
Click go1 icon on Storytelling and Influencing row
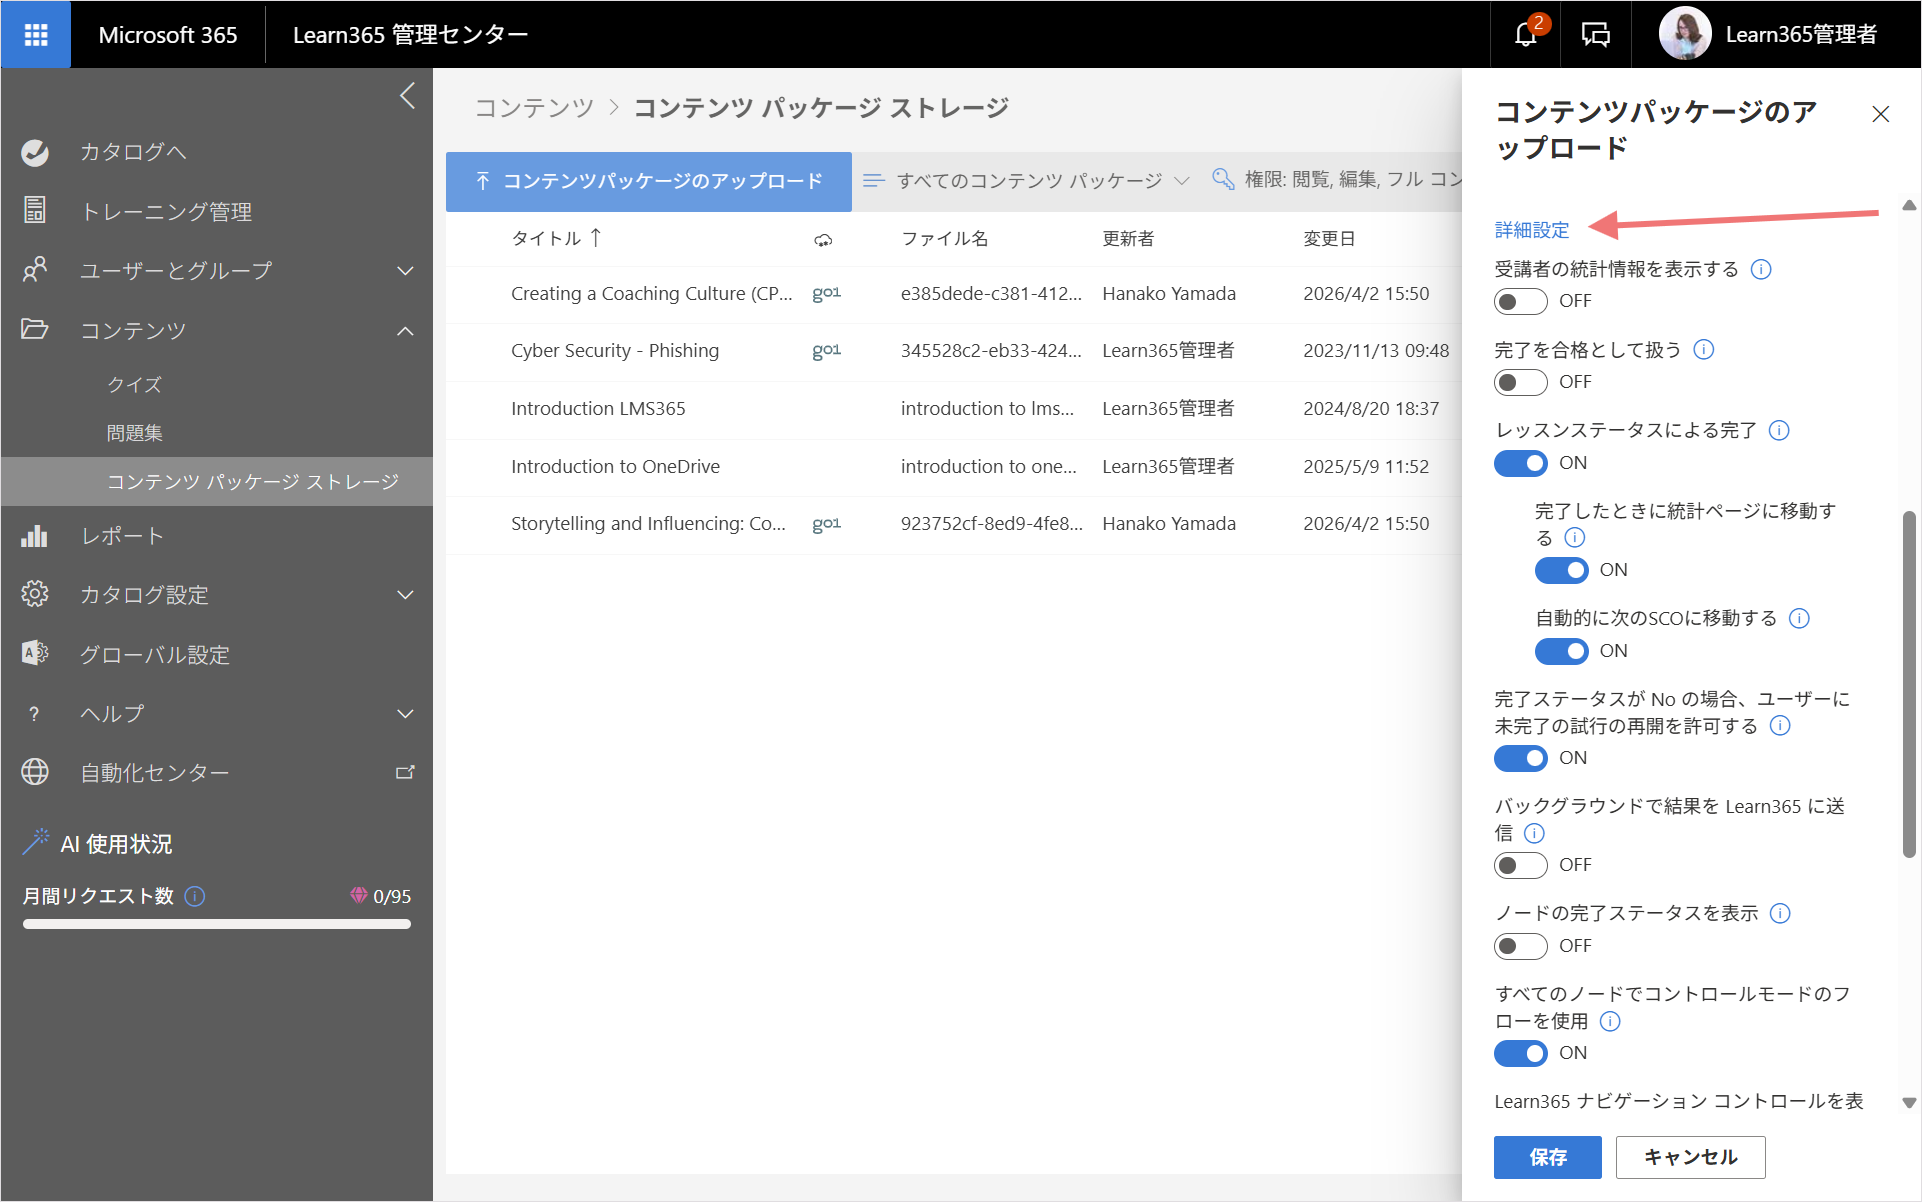click(x=826, y=523)
